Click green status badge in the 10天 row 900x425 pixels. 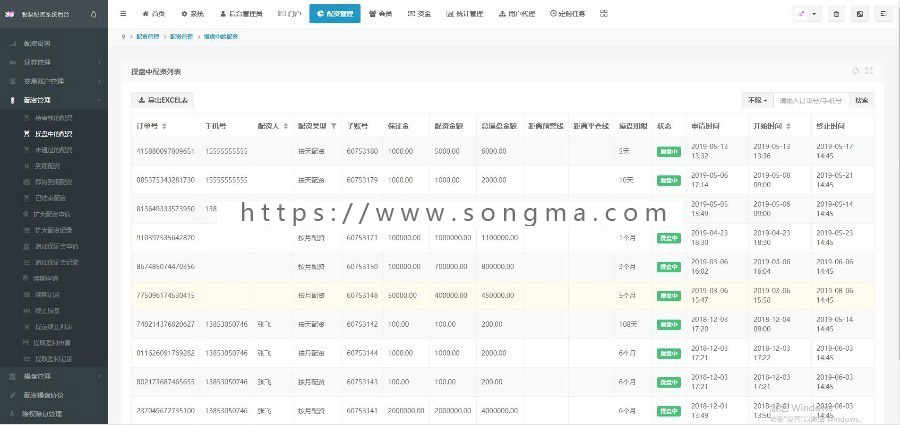tap(669, 180)
